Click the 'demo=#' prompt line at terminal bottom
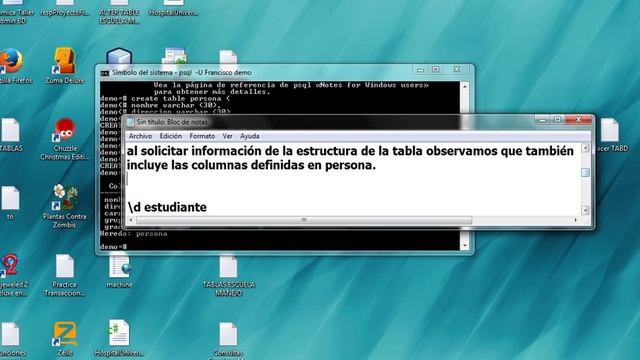This screenshot has width=640, height=360. pos(113,247)
